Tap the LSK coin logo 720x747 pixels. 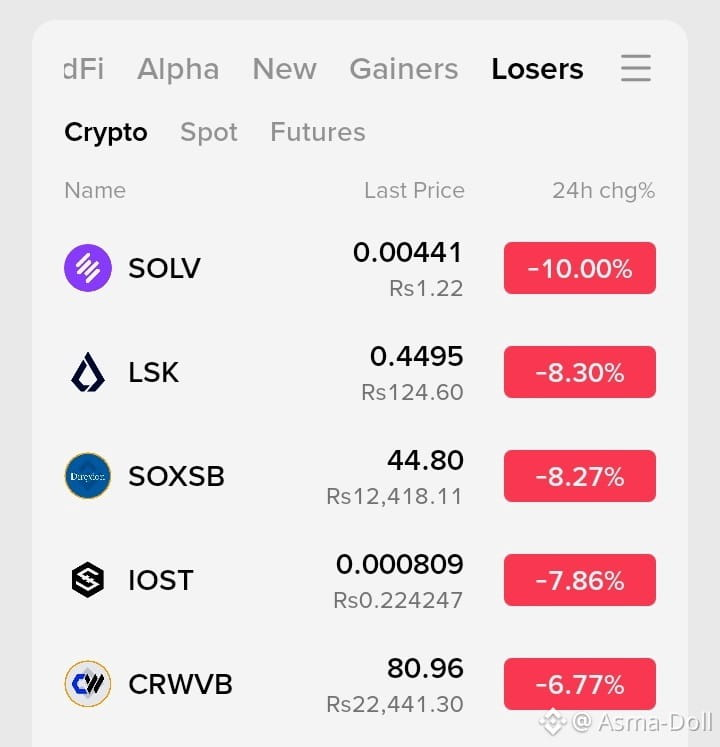(x=88, y=372)
